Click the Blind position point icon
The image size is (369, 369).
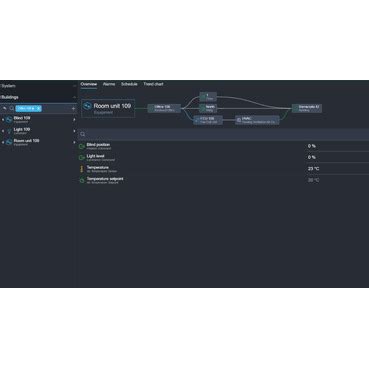(x=82, y=146)
